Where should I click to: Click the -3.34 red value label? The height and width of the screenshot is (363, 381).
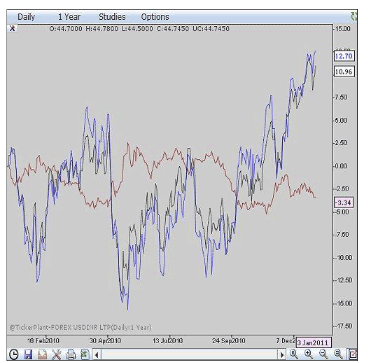(x=344, y=202)
